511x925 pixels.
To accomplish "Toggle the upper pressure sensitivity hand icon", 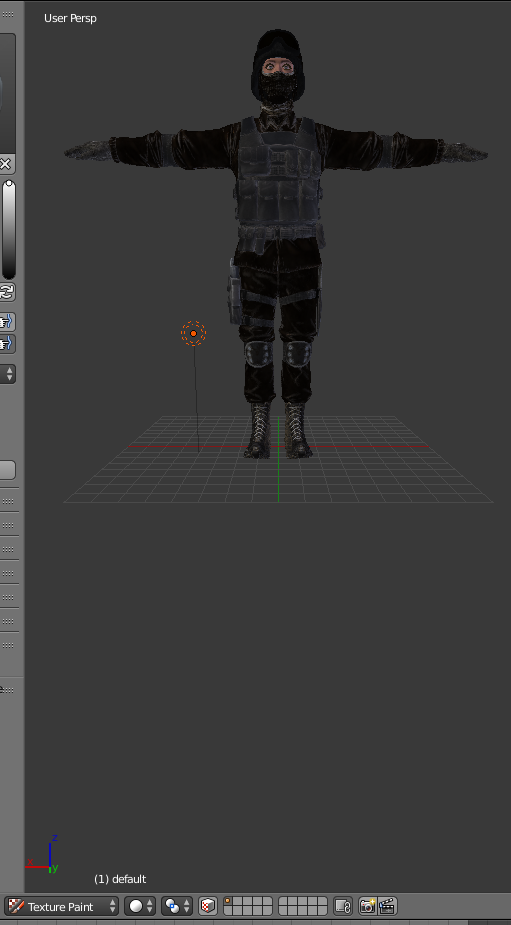I will tap(7, 322).
